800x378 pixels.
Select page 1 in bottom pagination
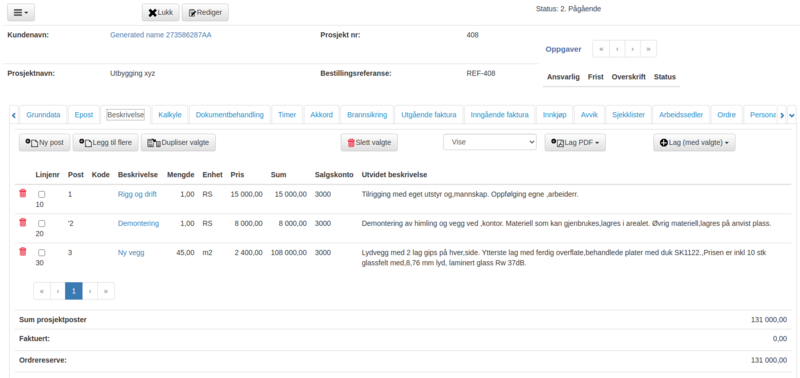coord(74,291)
